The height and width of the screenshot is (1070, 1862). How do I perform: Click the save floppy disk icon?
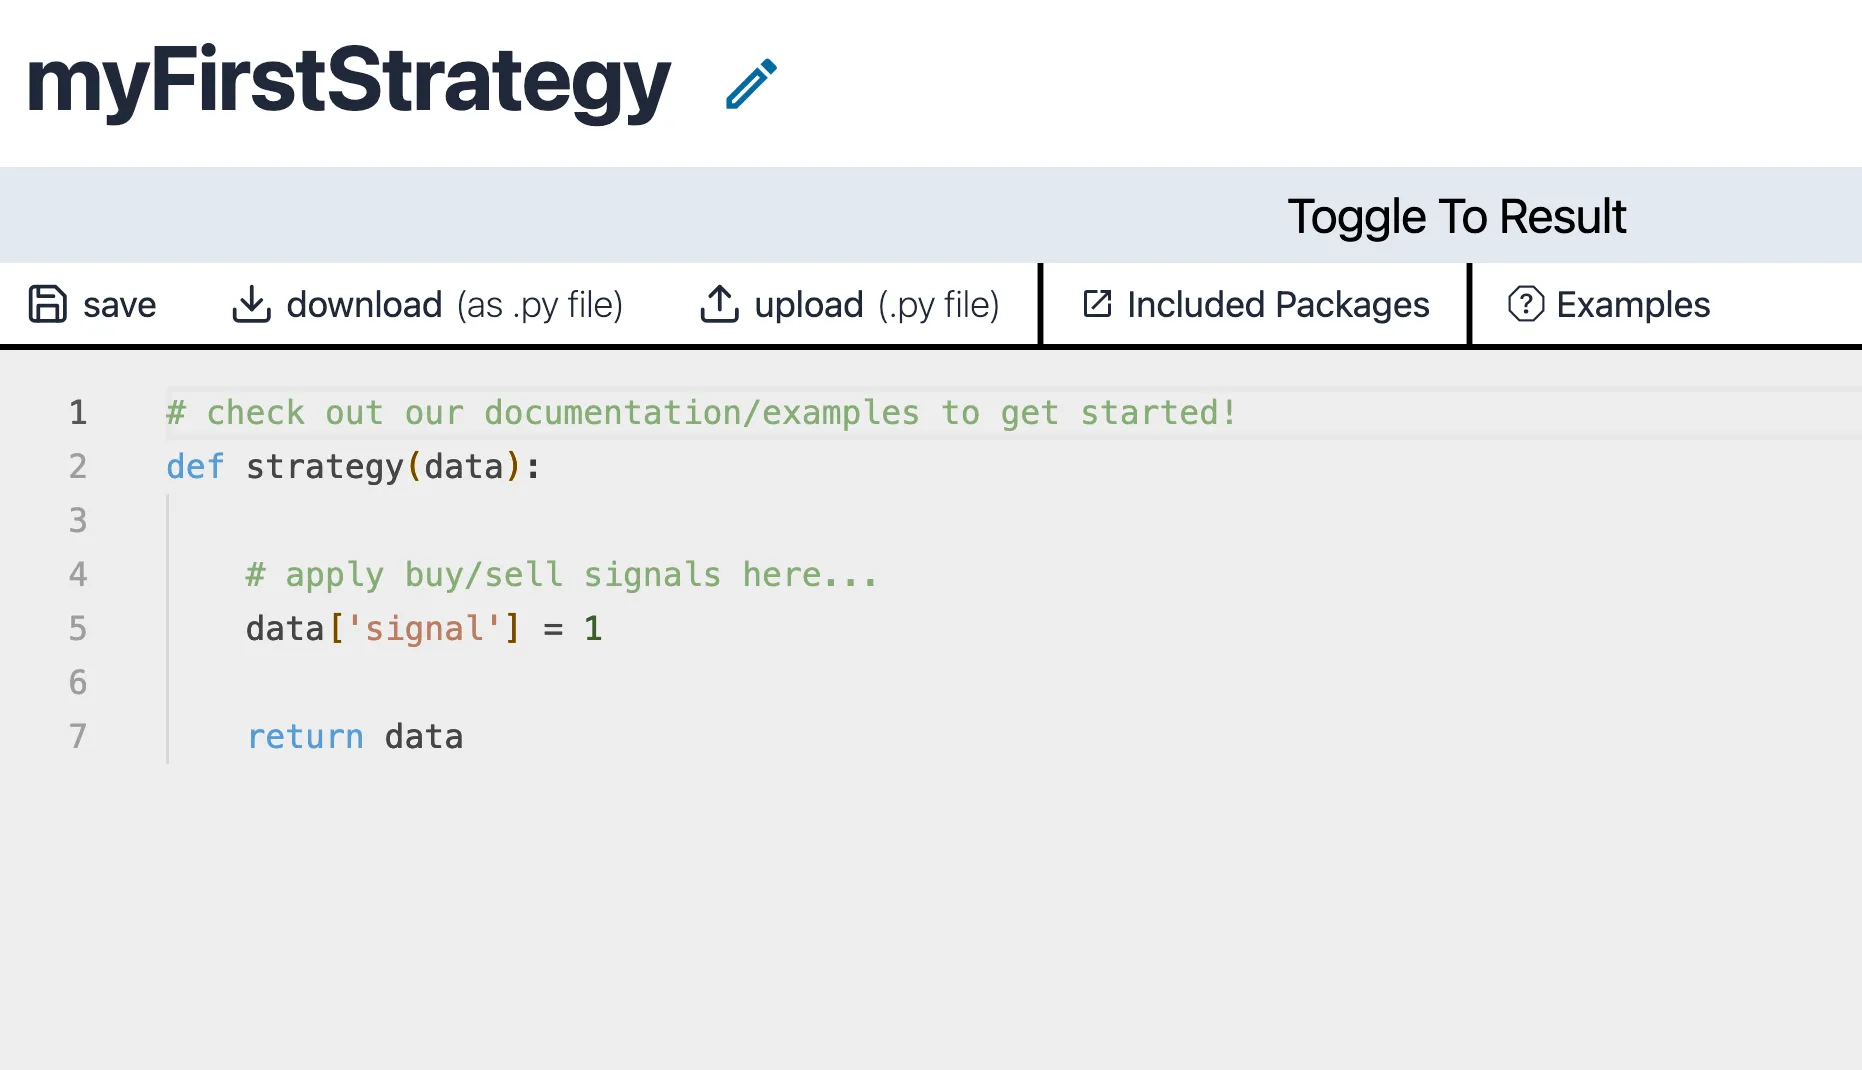(x=48, y=304)
